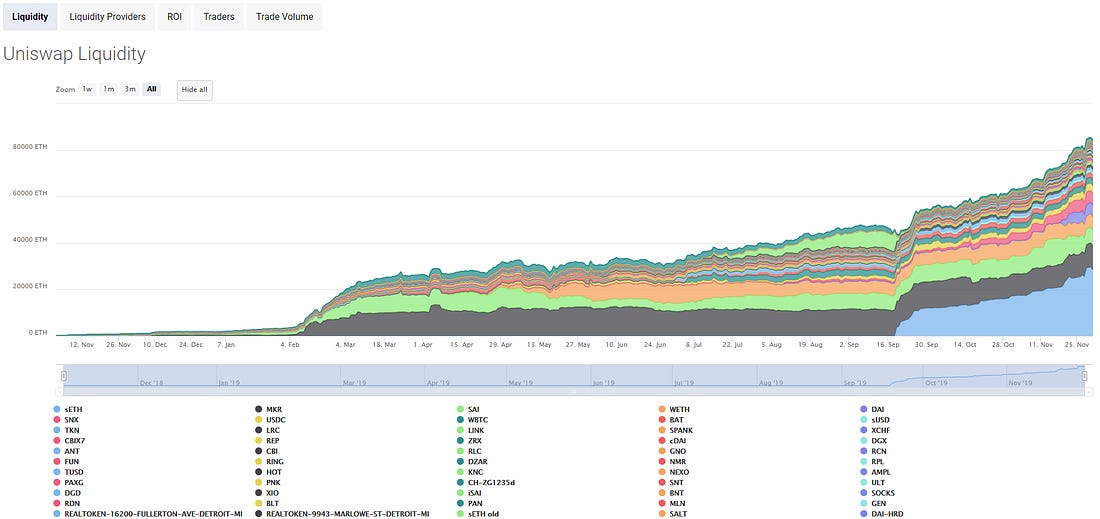Click the SALT legend label
Image resolution: width=1100 pixels, height=519 pixels.
tap(678, 514)
